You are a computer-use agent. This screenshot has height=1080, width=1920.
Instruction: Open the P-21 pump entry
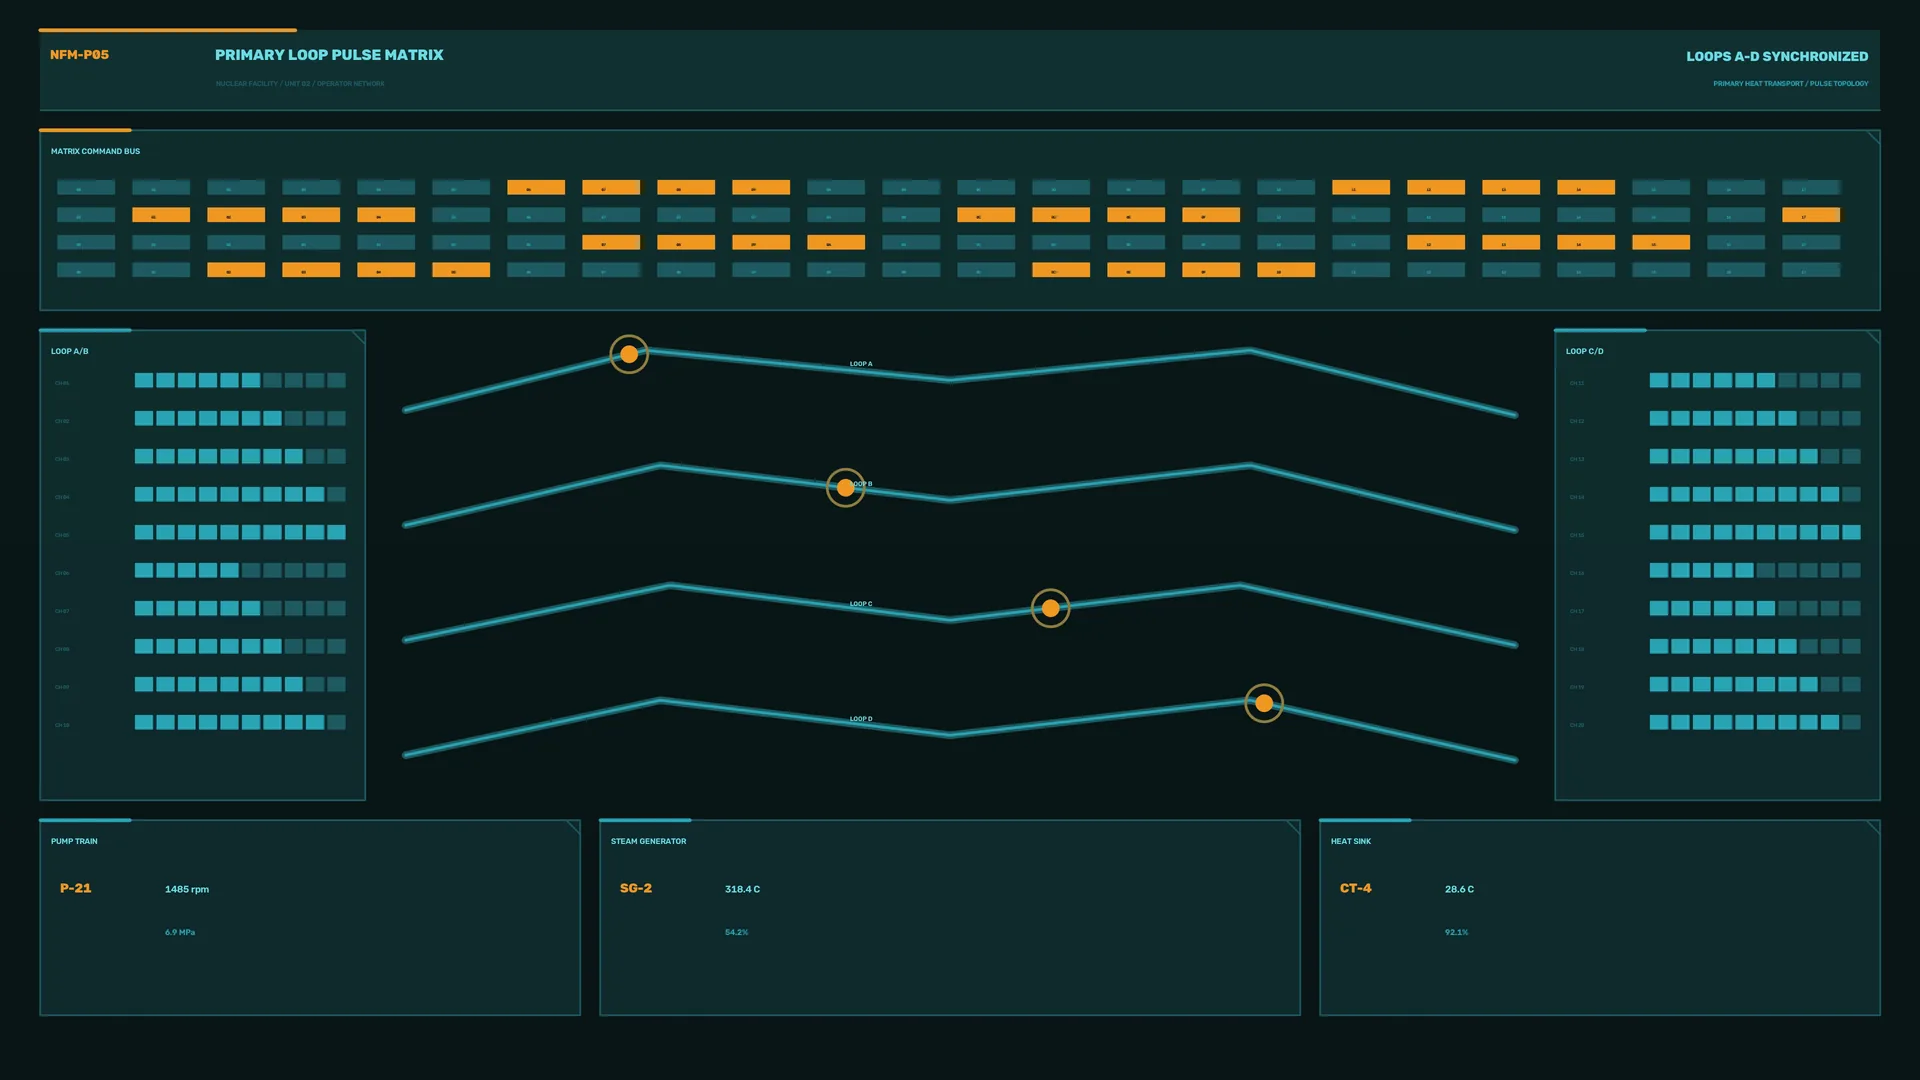coord(75,888)
